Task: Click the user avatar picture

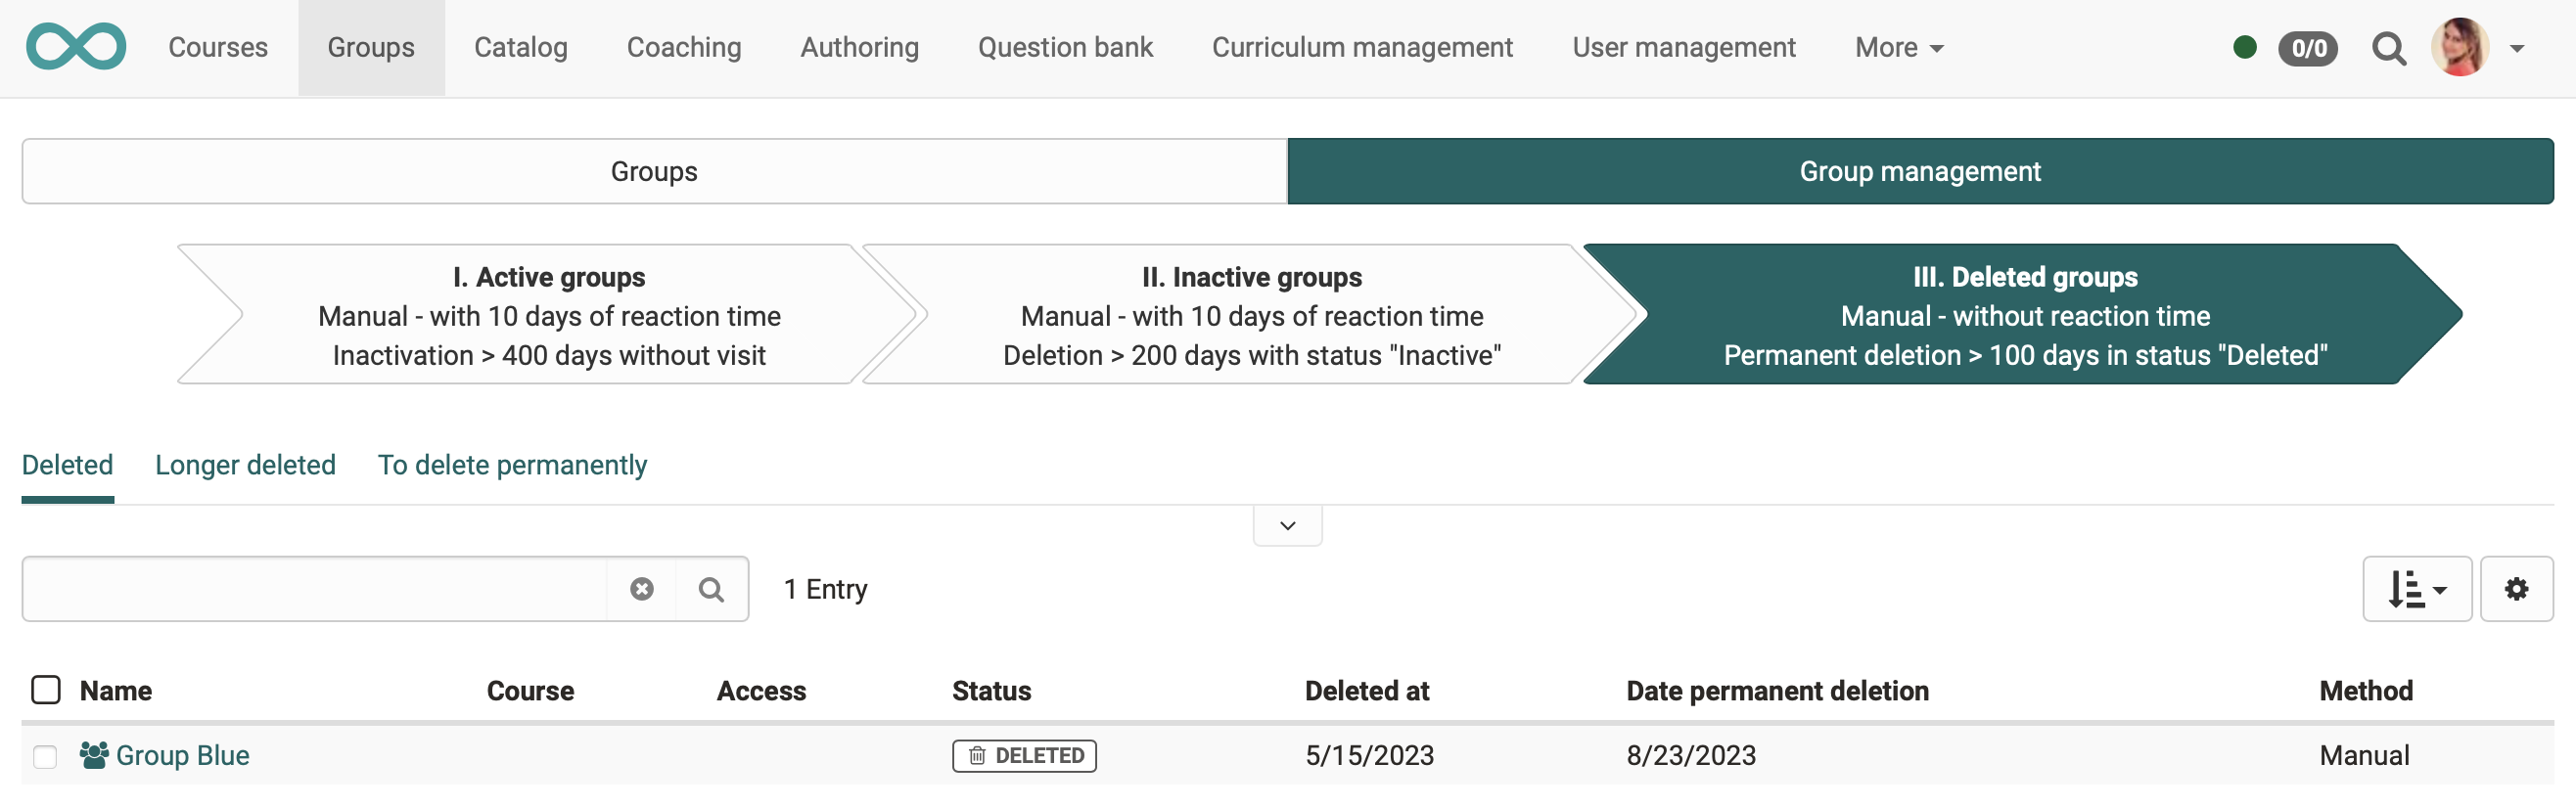Action: [2460, 47]
